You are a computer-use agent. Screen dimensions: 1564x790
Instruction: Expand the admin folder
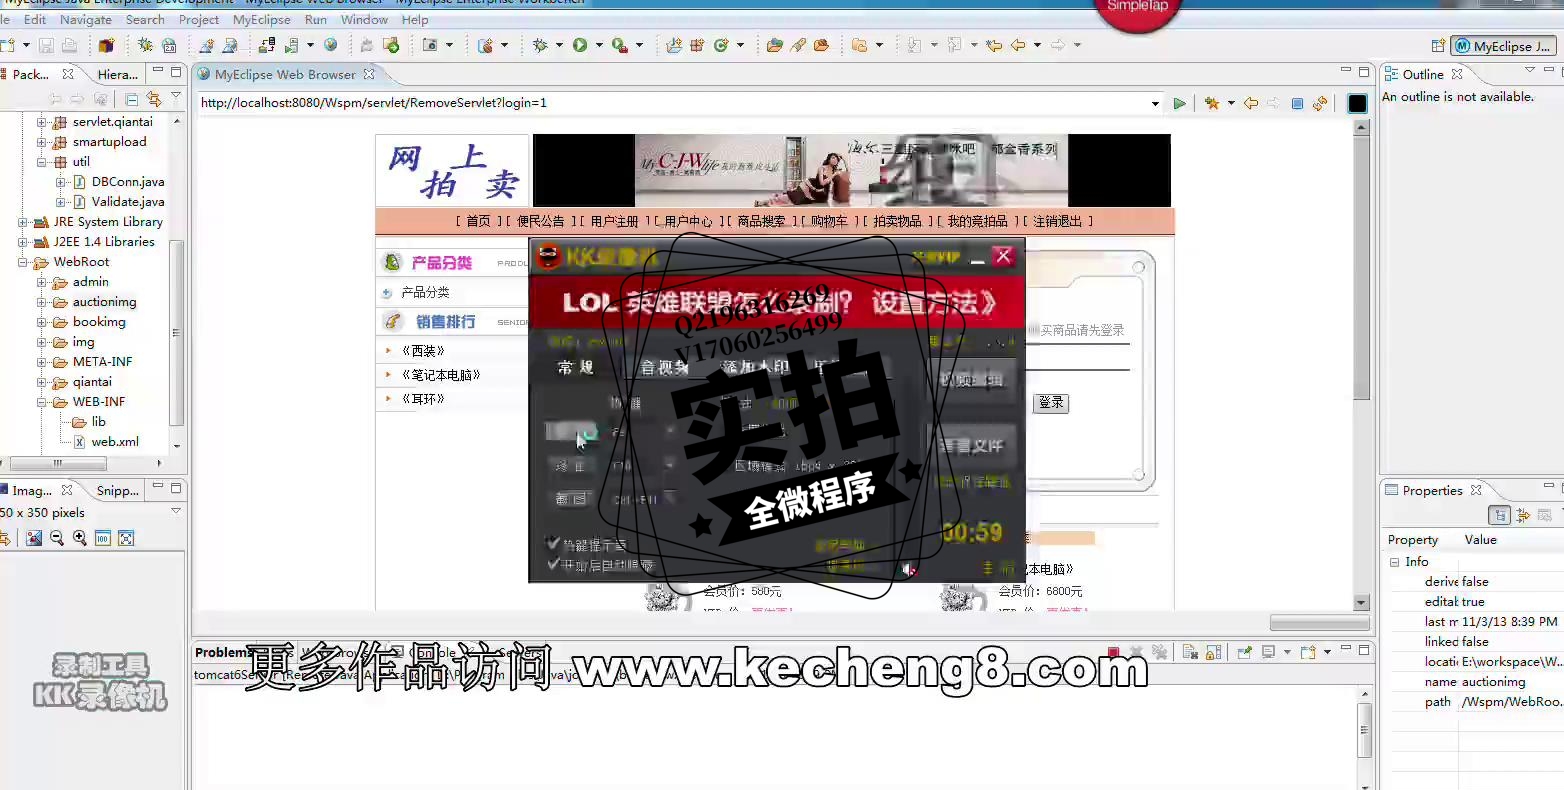coord(42,282)
